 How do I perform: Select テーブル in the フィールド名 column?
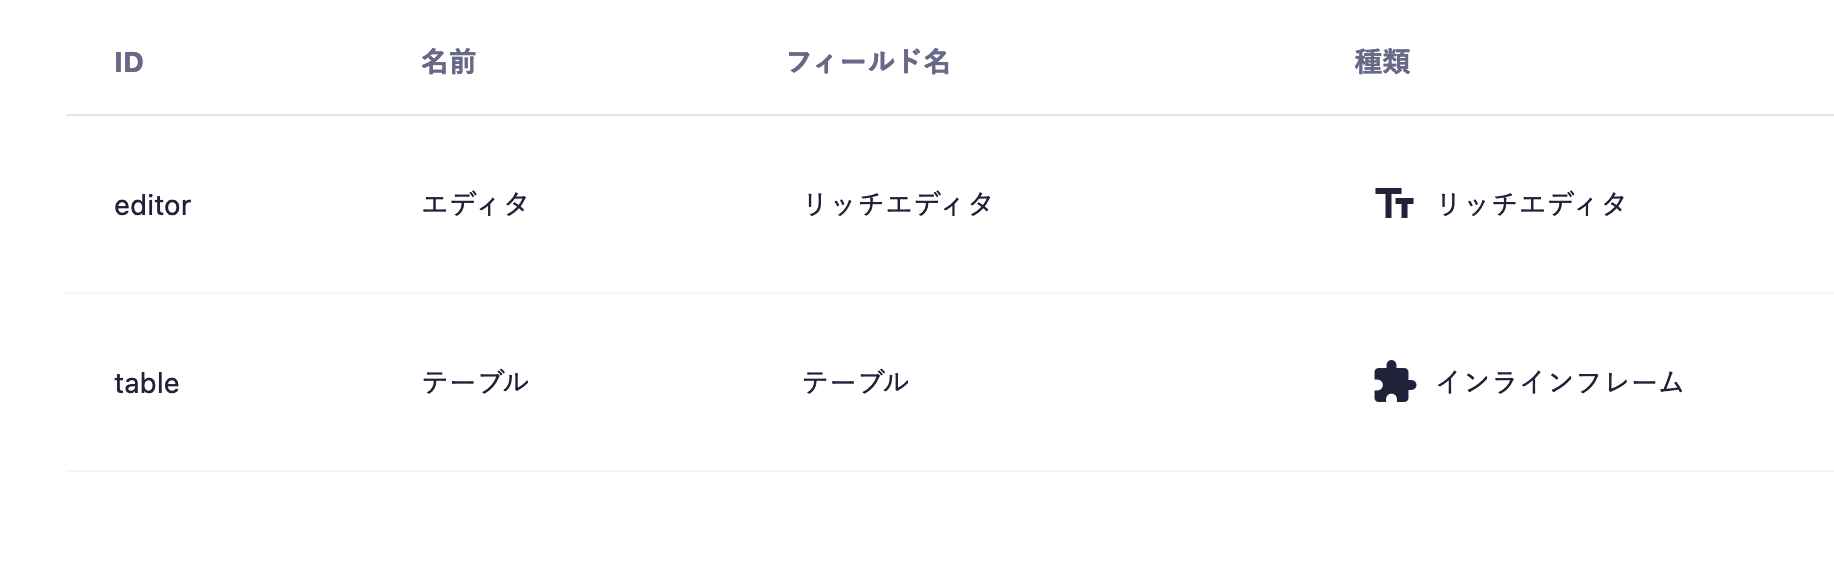click(x=855, y=382)
